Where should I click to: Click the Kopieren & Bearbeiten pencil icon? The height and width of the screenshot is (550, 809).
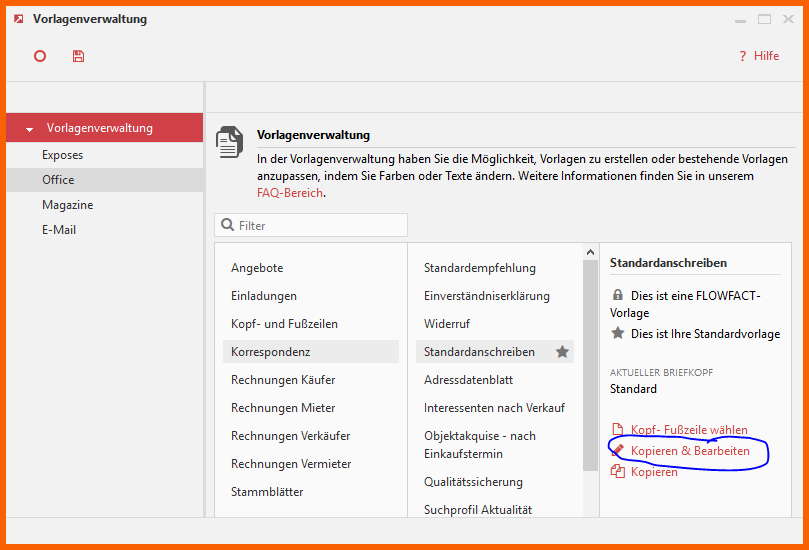pos(618,451)
